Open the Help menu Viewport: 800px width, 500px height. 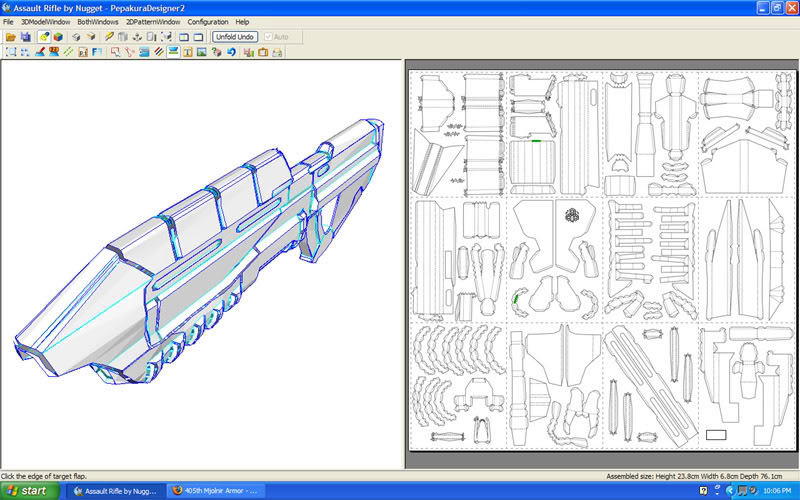tap(242, 21)
